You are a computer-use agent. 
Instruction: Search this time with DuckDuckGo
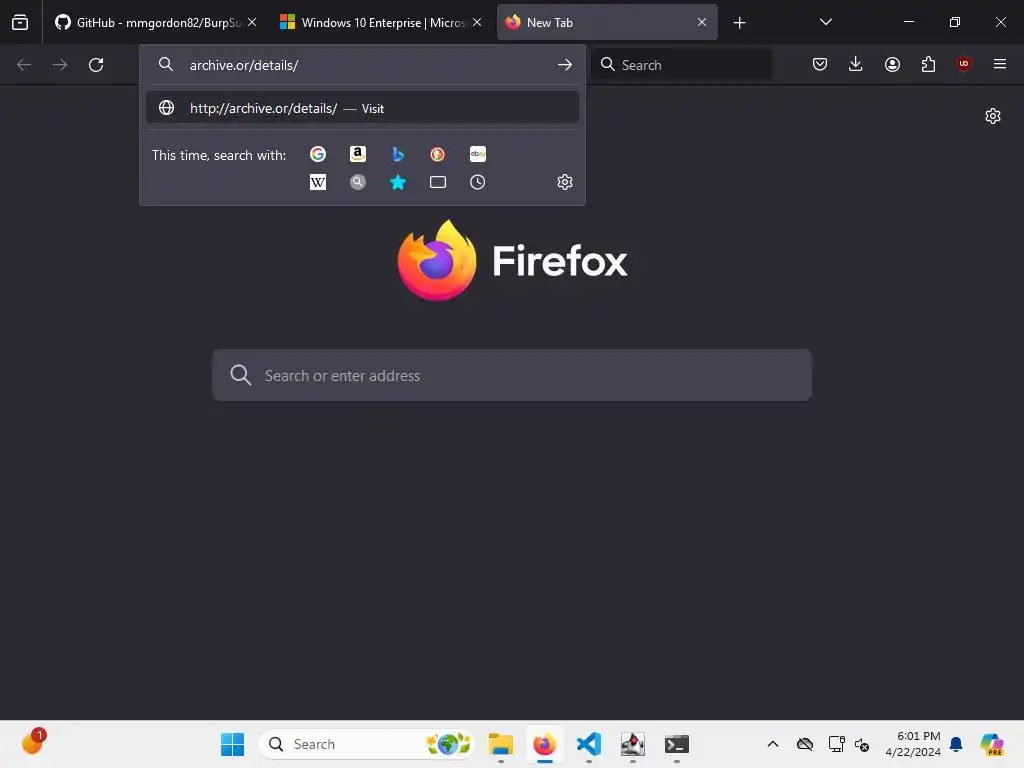[438, 154]
